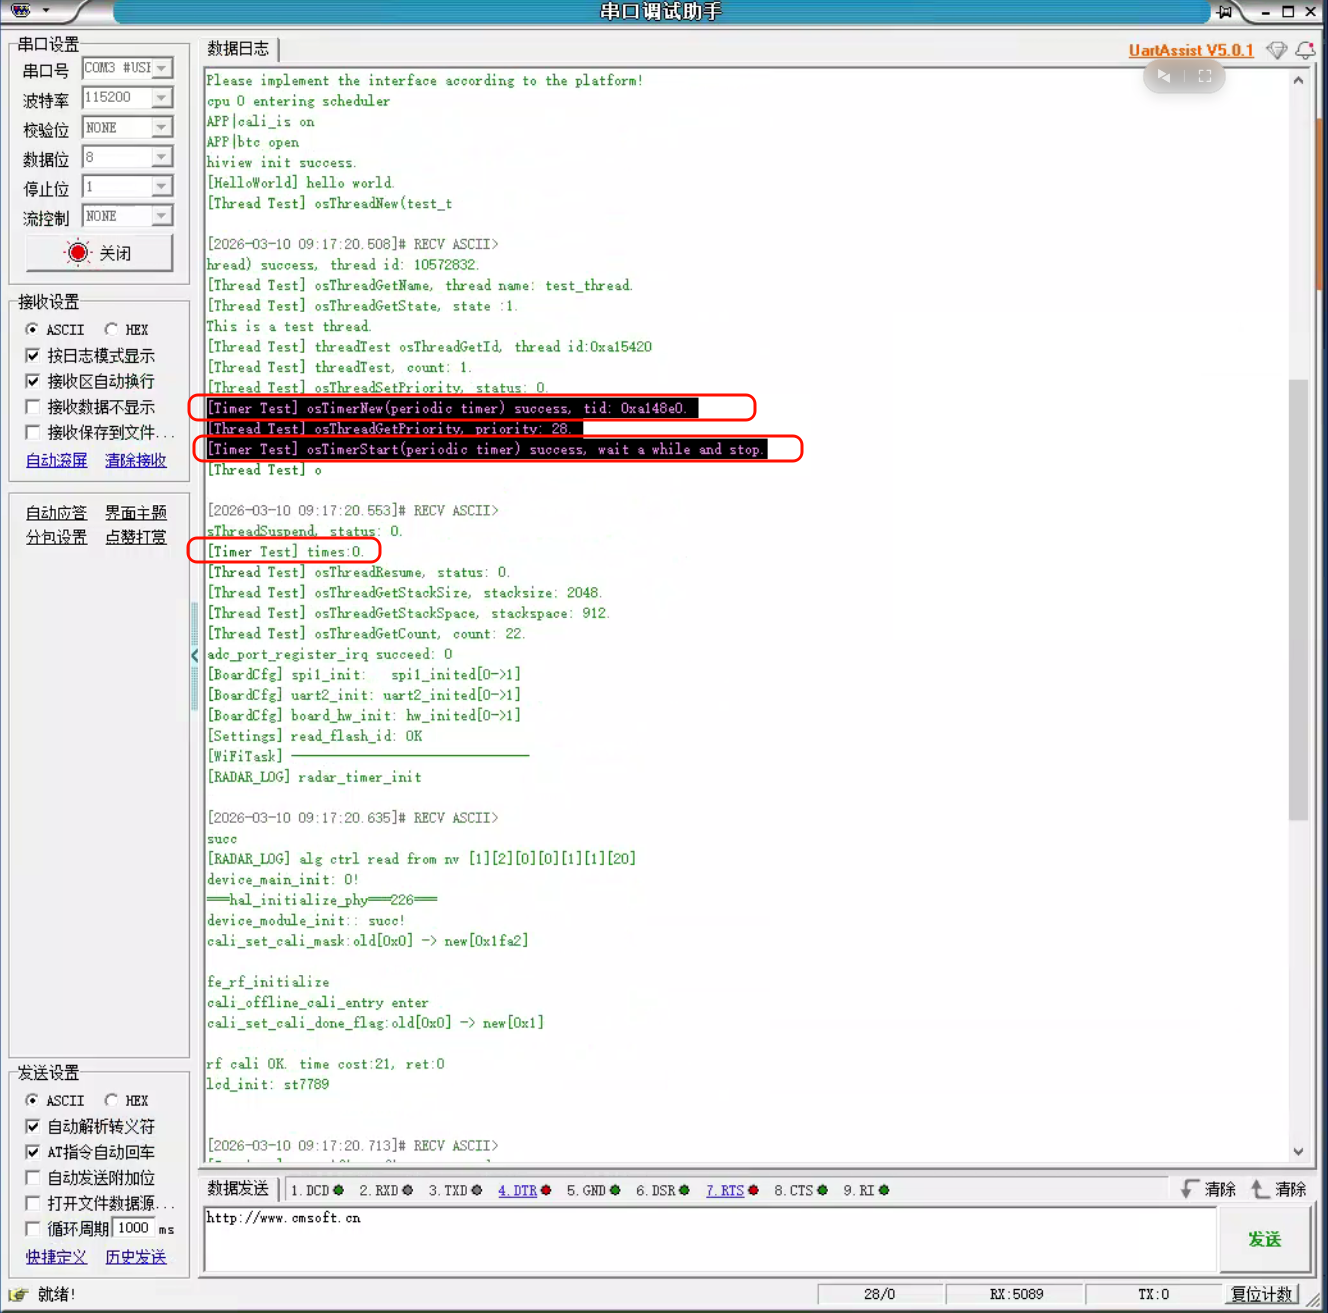Open the 界面主题 link
The height and width of the screenshot is (1313, 1328).
coord(136,512)
